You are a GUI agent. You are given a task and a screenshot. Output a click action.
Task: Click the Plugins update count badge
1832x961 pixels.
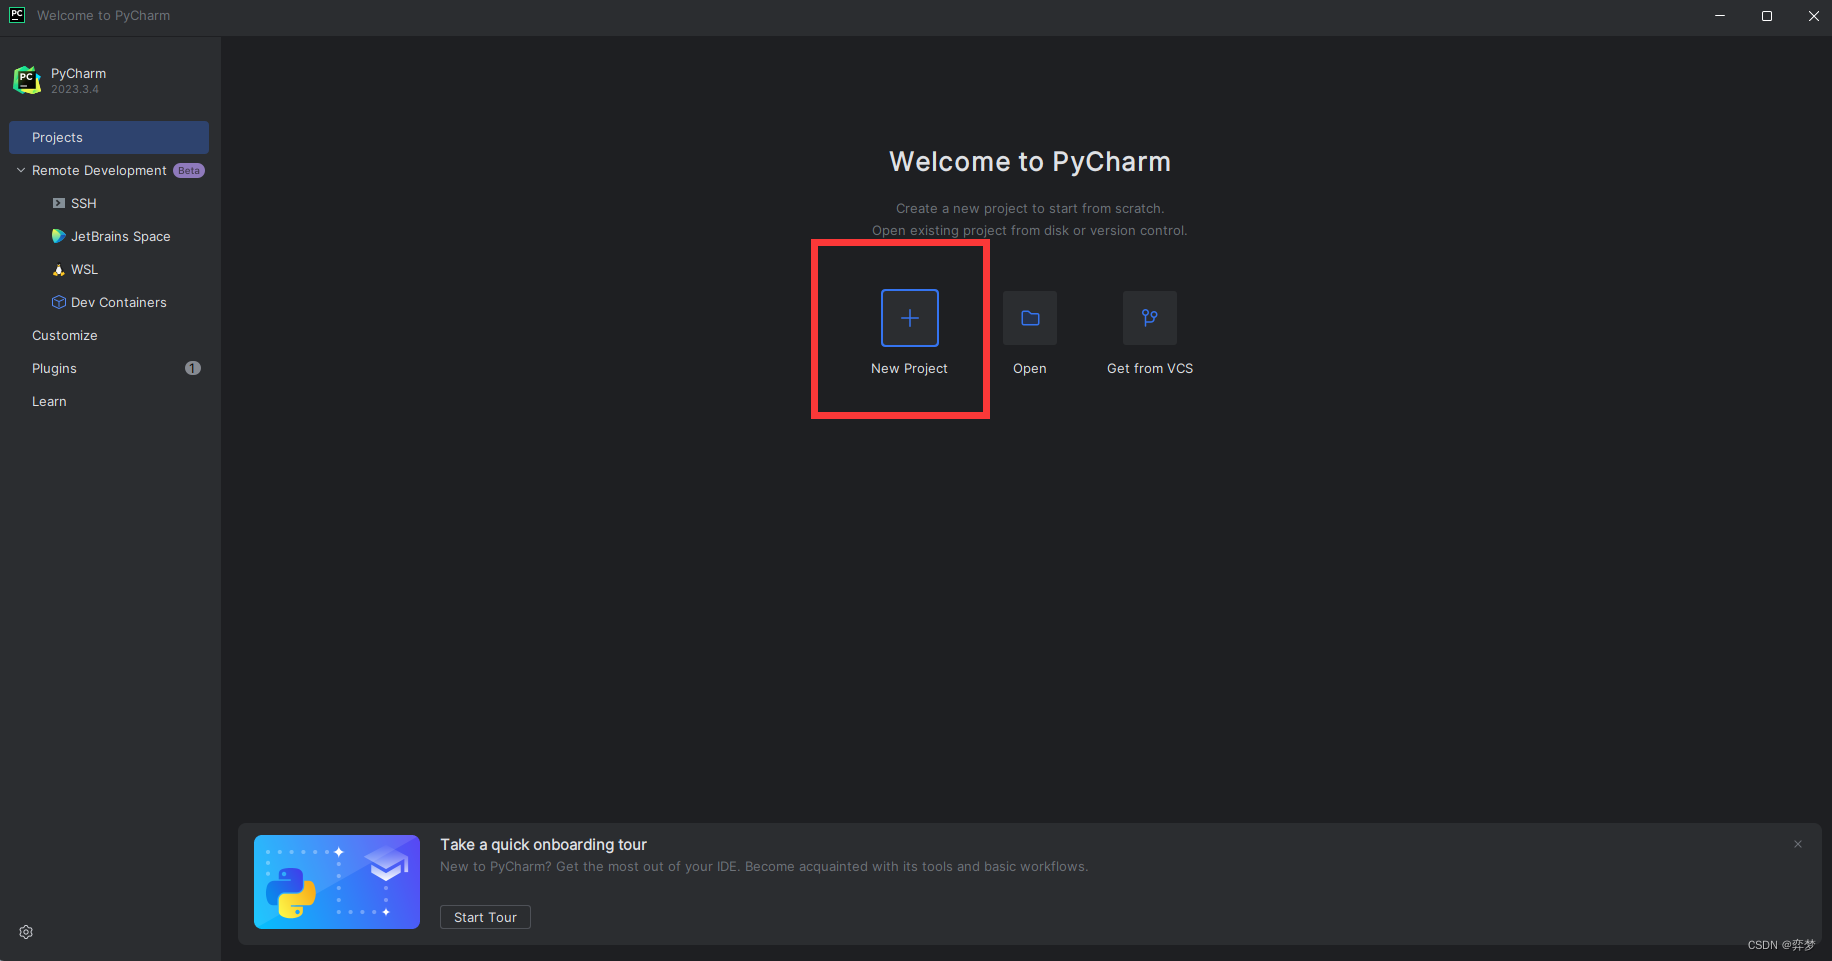pyautogui.click(x=193, y=368)
